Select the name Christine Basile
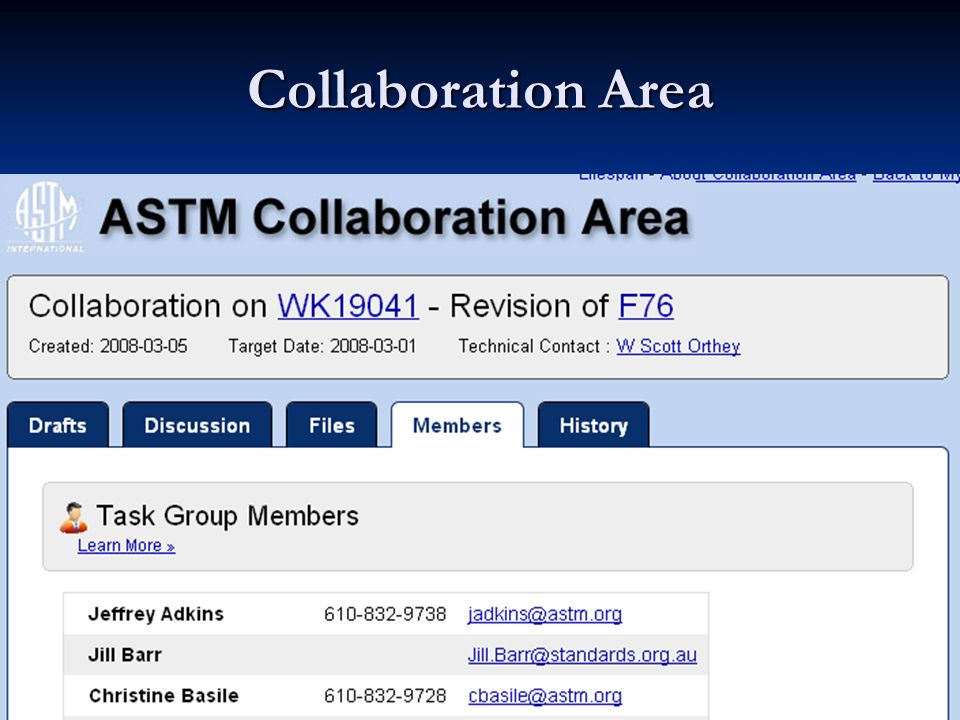Screen dimensions: 960x720 click(x=163, y=696)
